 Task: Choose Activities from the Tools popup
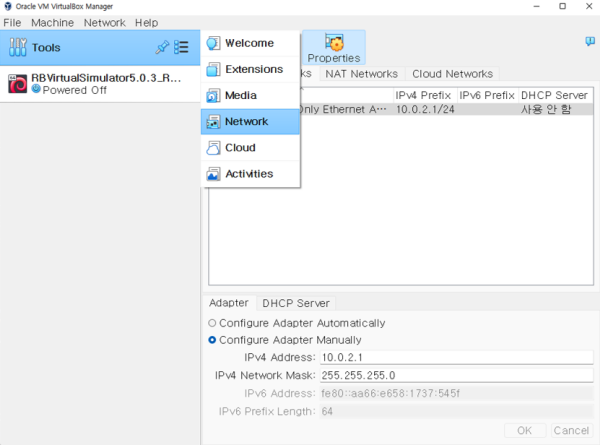pyautogui.click(x=250, y=174)
